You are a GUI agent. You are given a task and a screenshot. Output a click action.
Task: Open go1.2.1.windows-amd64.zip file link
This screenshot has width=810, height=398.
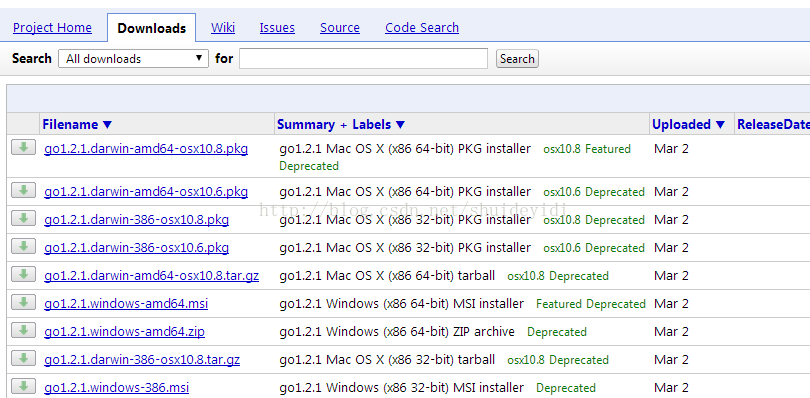click(x=124, y=331)
